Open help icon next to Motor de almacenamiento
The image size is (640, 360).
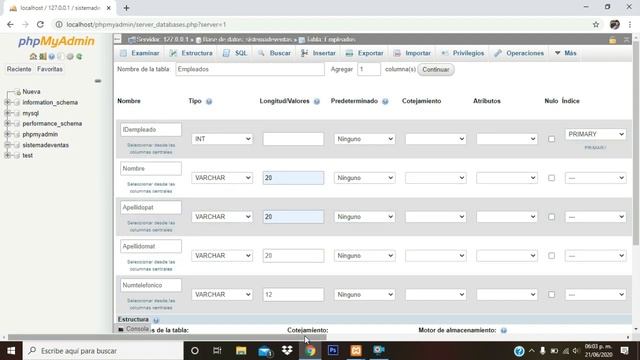click(504, 330)
